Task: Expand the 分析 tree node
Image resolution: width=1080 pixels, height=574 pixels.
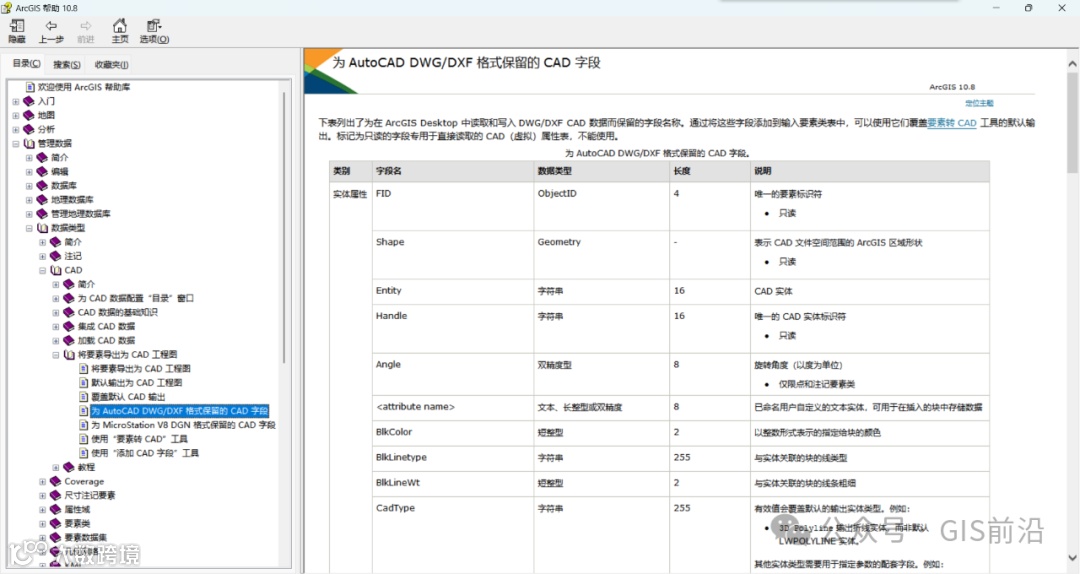Action: (16, 130)
